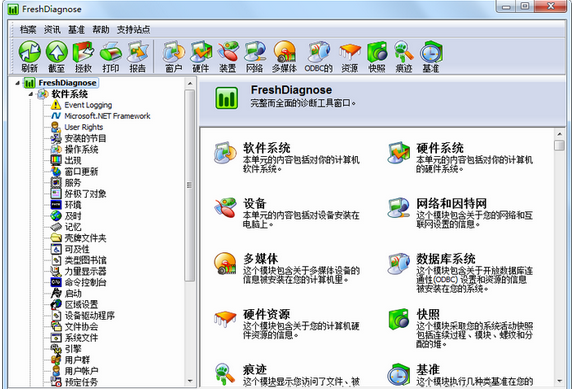Click the 网络和因特网 module icon

(398, 208)
